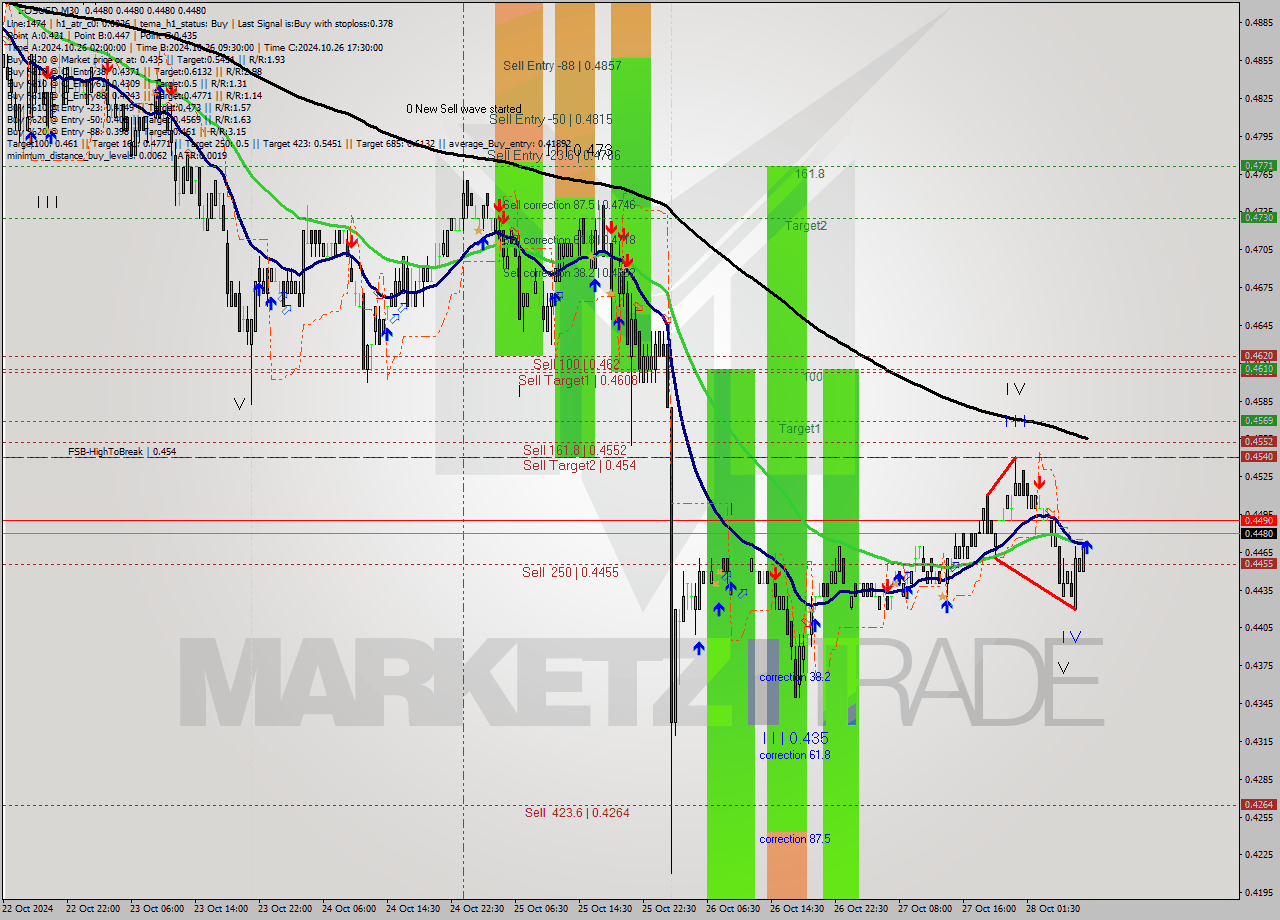Select the red 0.4540 price tag
This screenshot has height=920, width=1280.
coord(1257,456)
